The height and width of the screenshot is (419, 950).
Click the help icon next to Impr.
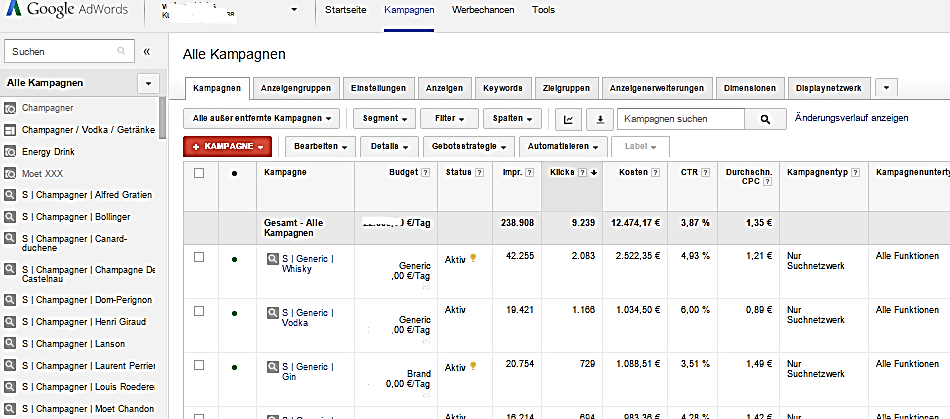530,173
